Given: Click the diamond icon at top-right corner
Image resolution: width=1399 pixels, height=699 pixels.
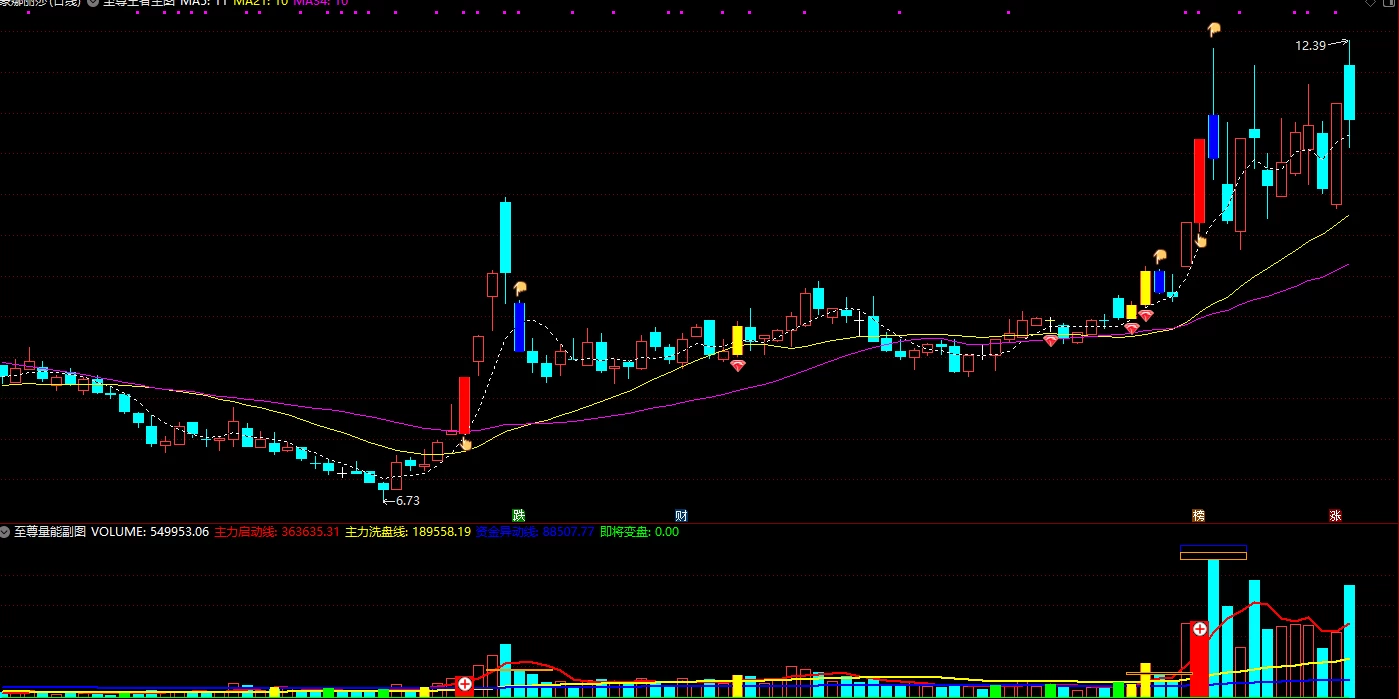Looking at the screenshot, I should [1371, 4].
